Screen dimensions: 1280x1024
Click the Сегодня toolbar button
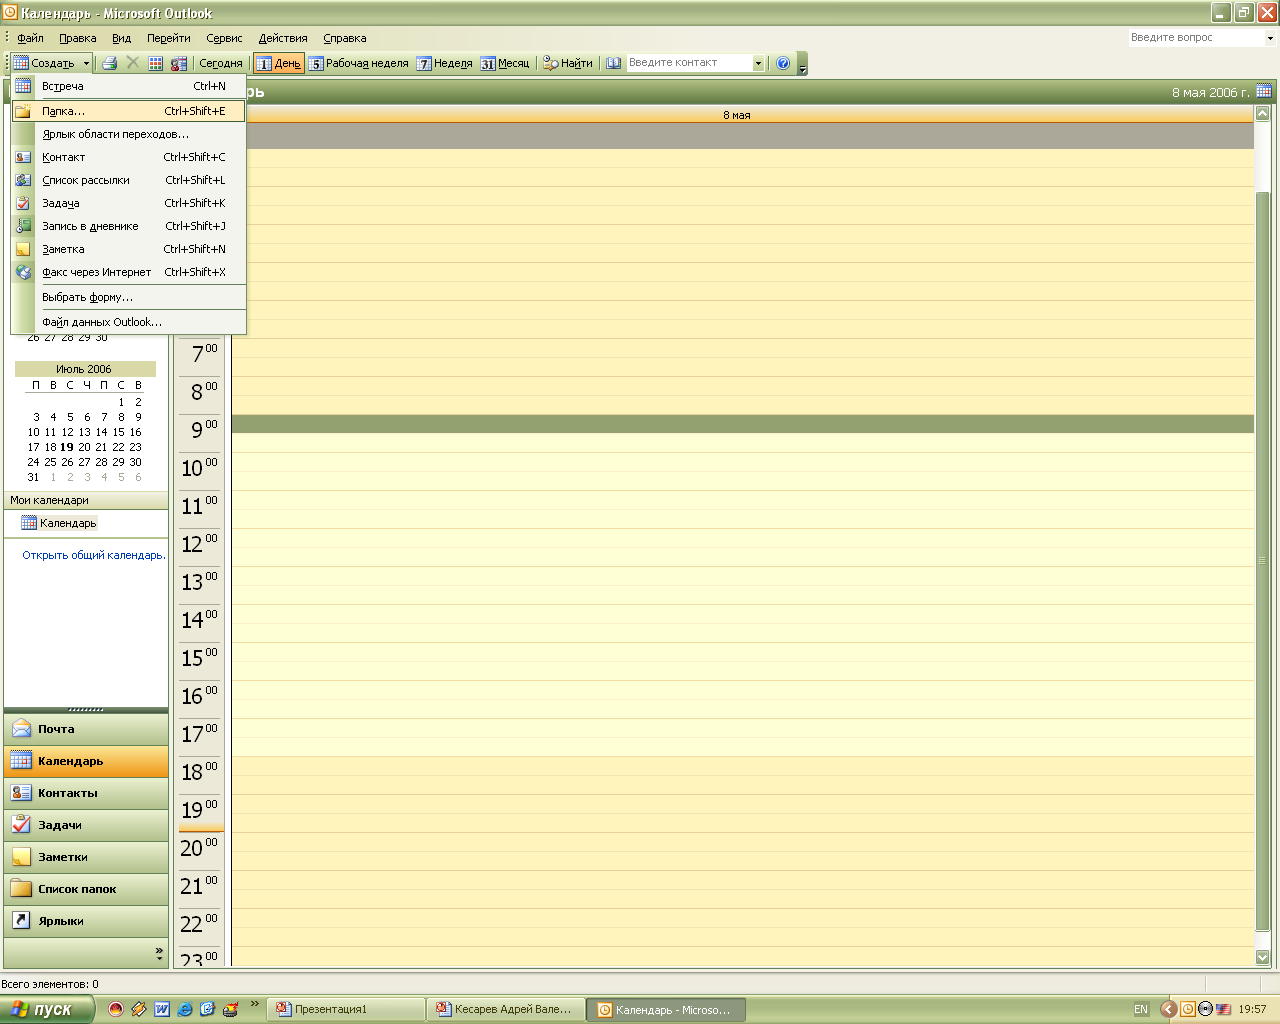pos(221,63)
